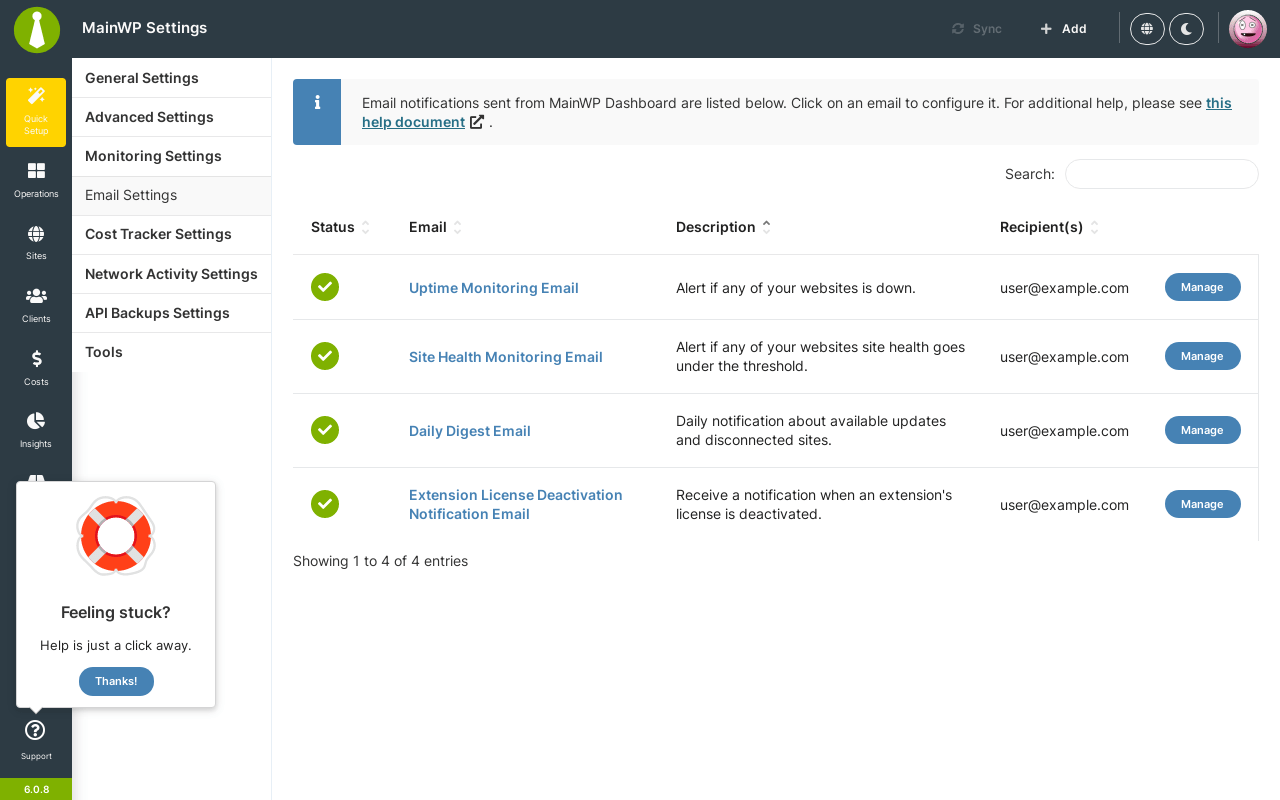Click the MainWP logo icon

click(x=37, y=29)
